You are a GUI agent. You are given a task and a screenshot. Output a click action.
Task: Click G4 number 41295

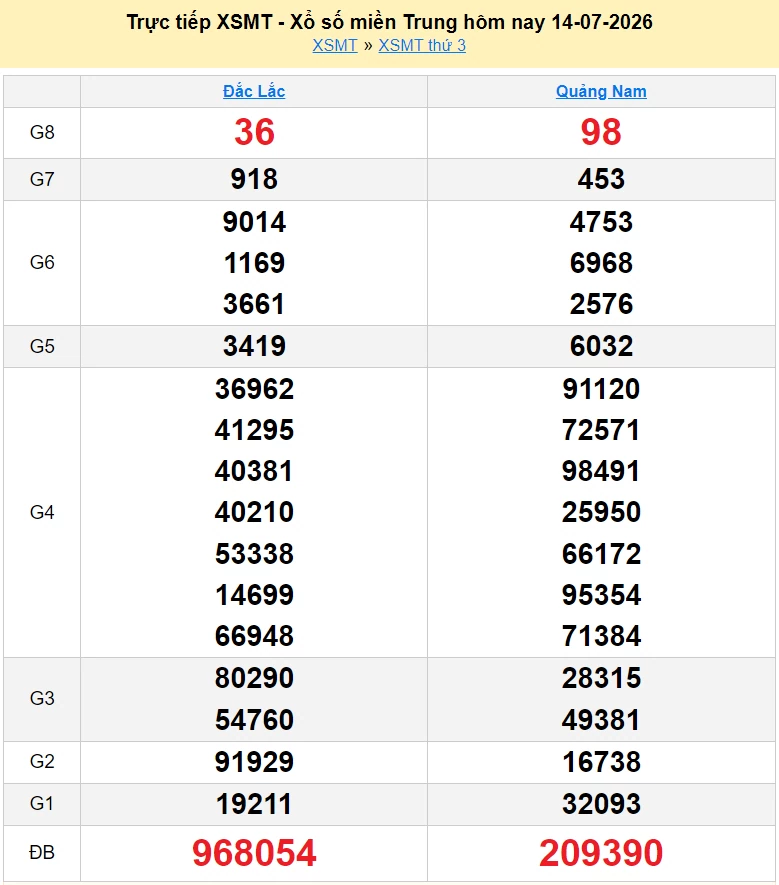point(254,430)
